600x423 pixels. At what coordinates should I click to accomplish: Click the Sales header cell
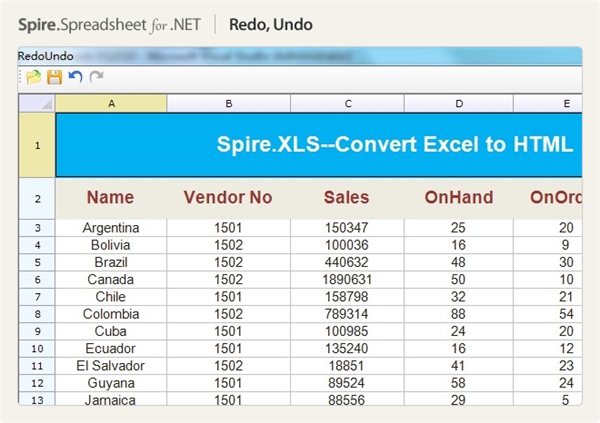coord(347,198)
